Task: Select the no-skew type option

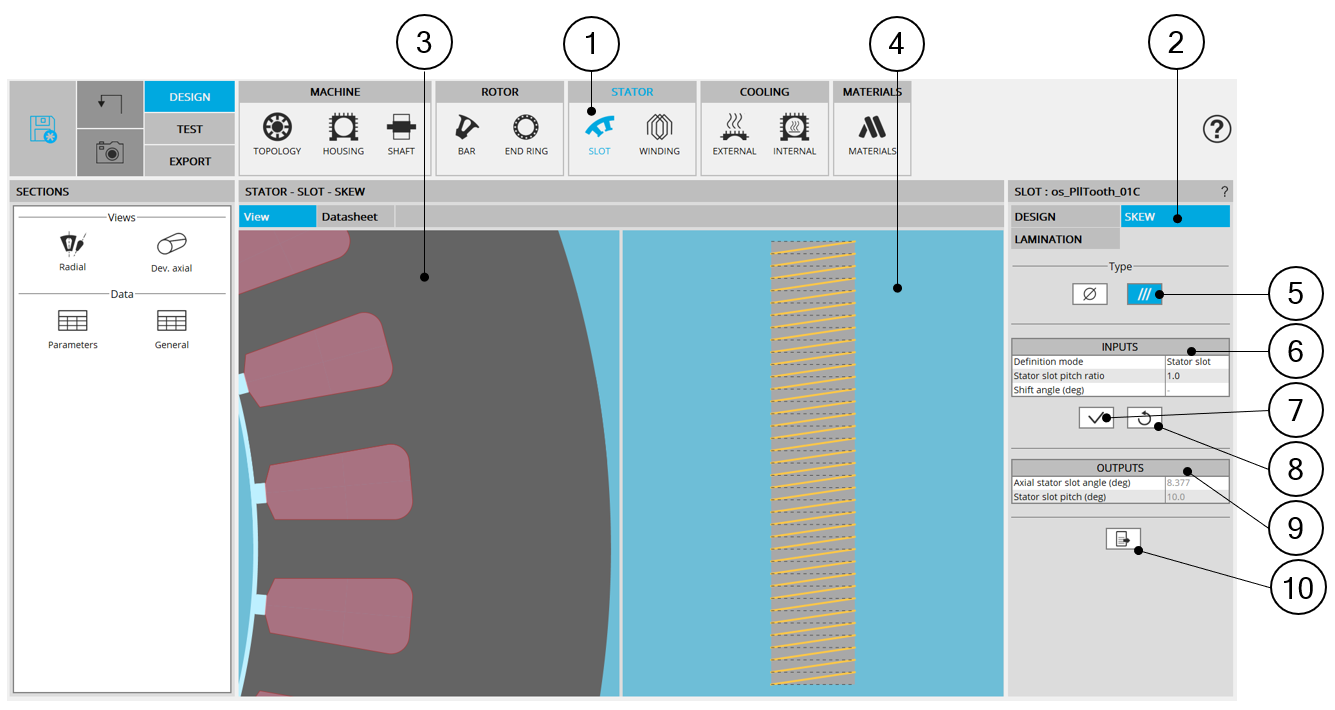Action: pos(1089,294)
